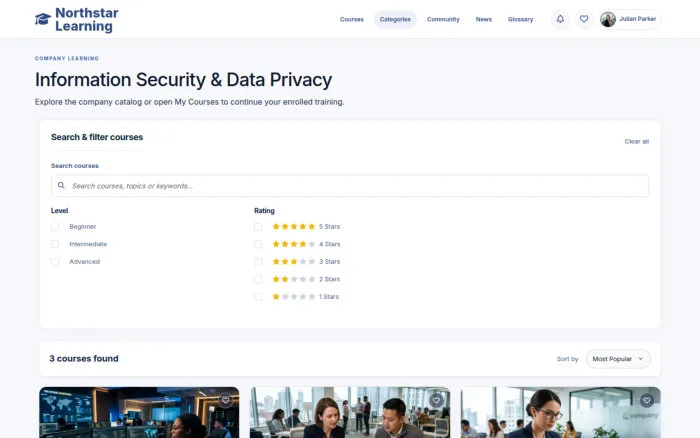Enable the 2 Stars rating filter
700x438 pixels.
coord(258,279)
